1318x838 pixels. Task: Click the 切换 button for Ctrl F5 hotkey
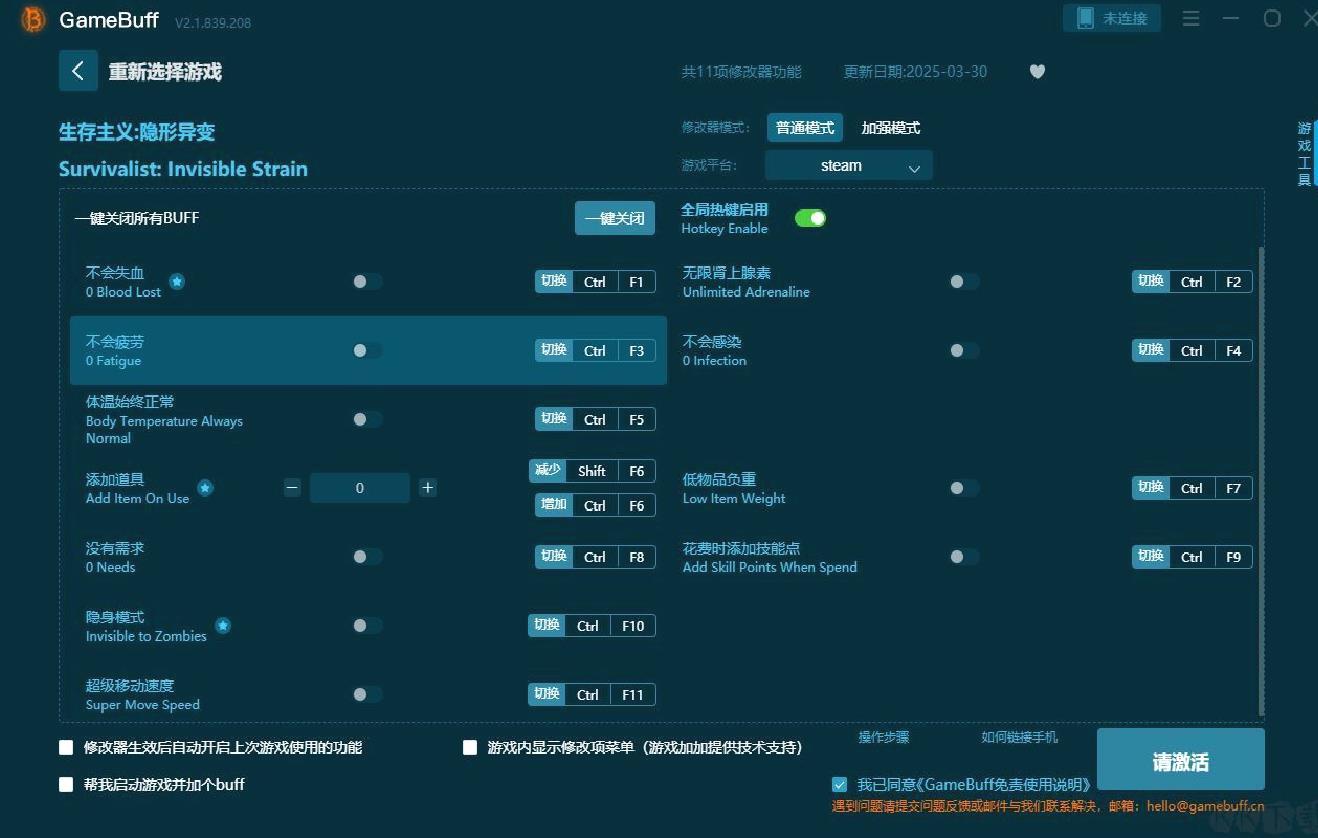pos(554,419)
